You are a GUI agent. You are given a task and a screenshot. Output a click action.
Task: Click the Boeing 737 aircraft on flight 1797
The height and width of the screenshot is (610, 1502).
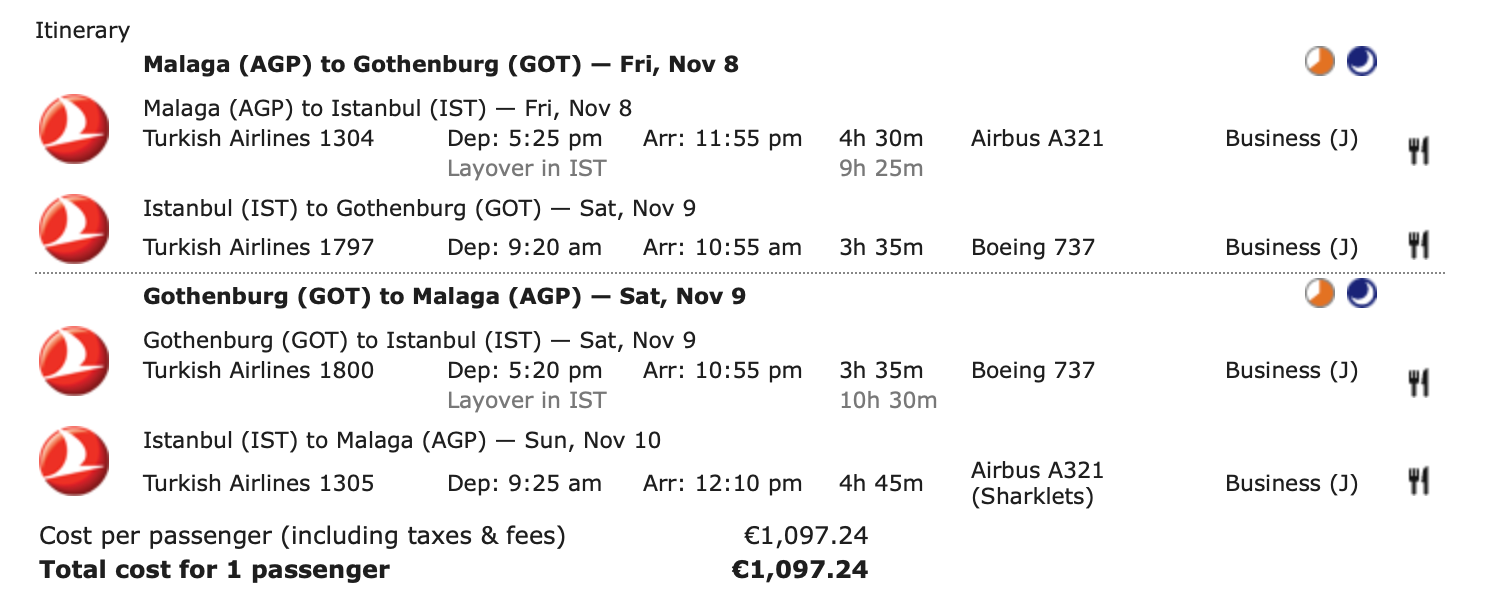[x=1033, y=247]
